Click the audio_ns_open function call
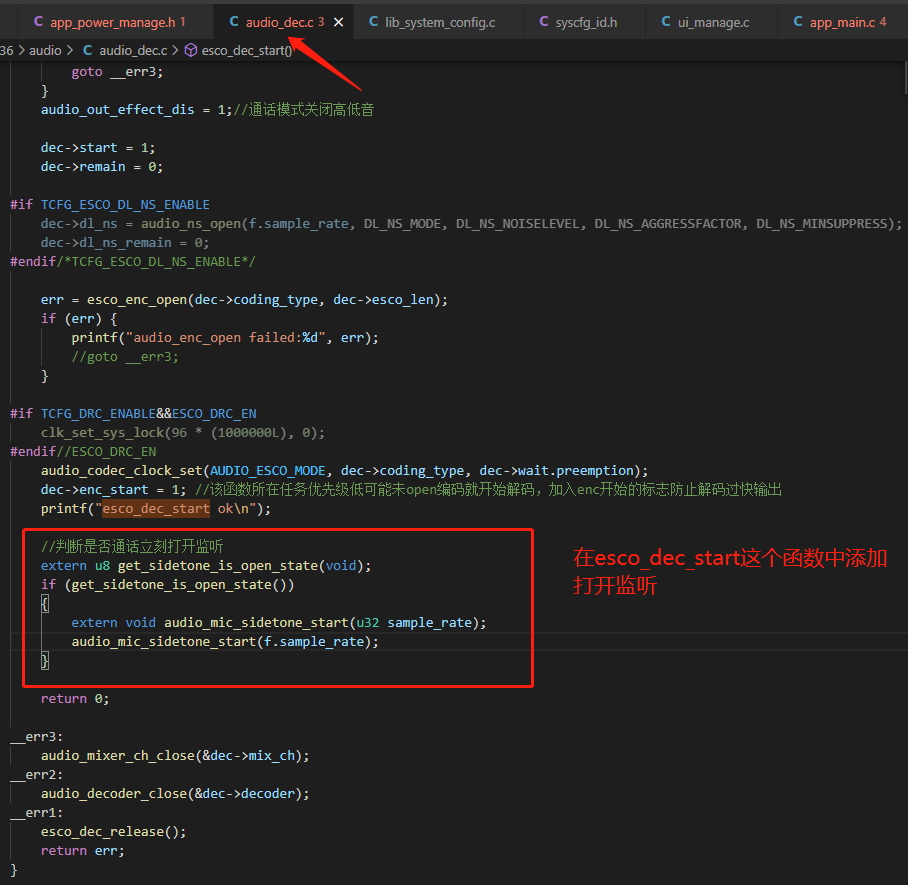Viewport: 908px width, 885px height. coord(191,224)
